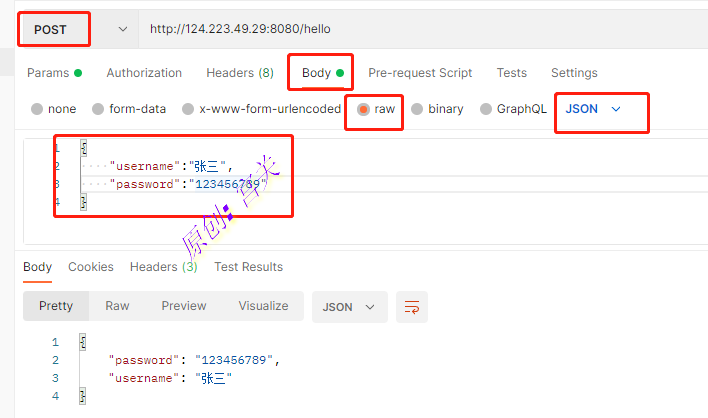Click the wrap lines icon in response
Screen dimensions: 708x418
pos(410,307)
